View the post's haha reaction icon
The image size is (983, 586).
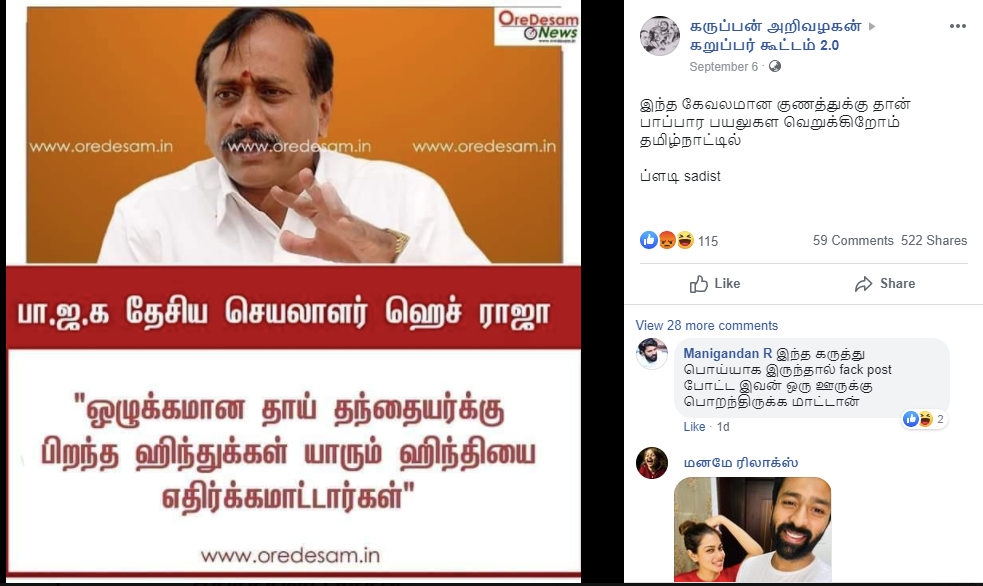click(685, 240)
